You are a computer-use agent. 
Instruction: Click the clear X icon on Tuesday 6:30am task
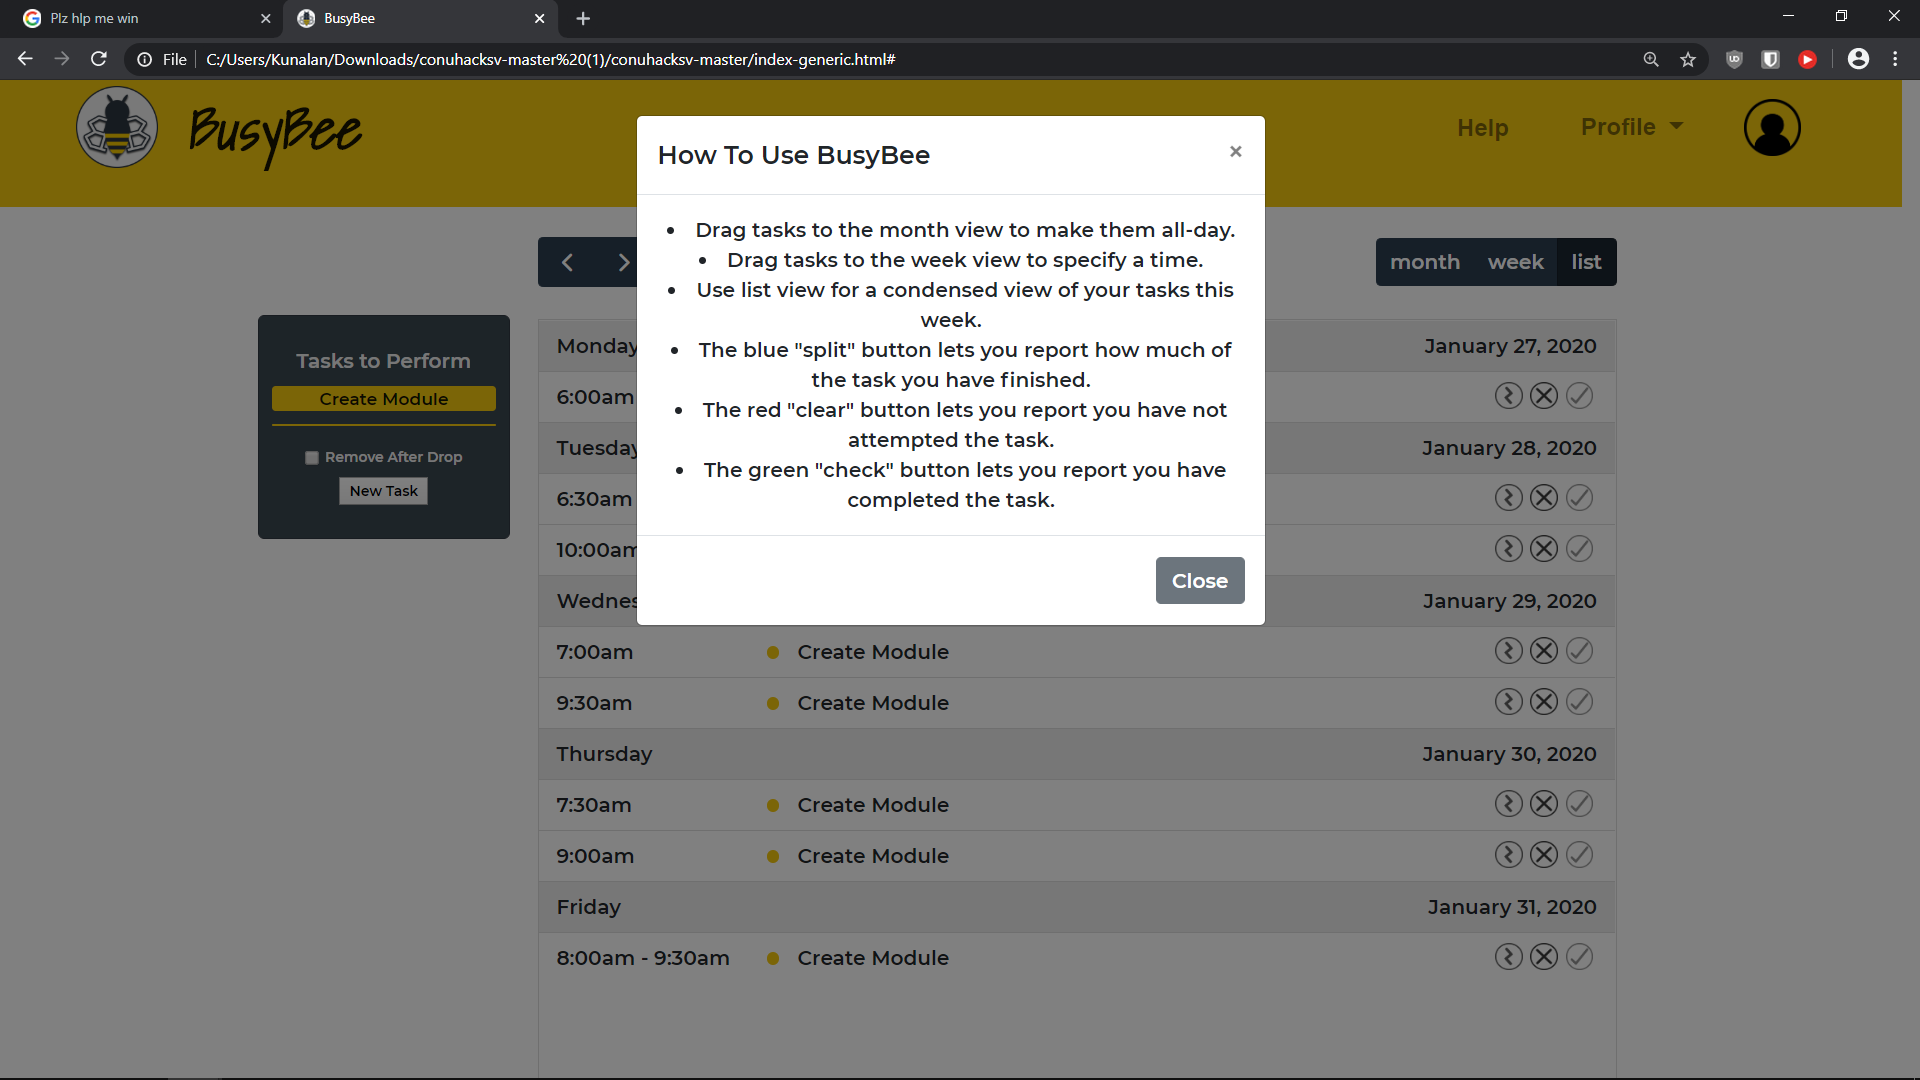[1544, 498]
